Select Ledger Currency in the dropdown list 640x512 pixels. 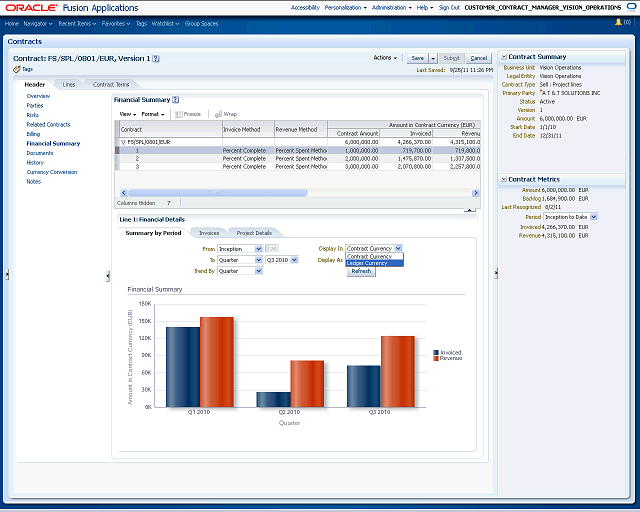click(374, 263)
